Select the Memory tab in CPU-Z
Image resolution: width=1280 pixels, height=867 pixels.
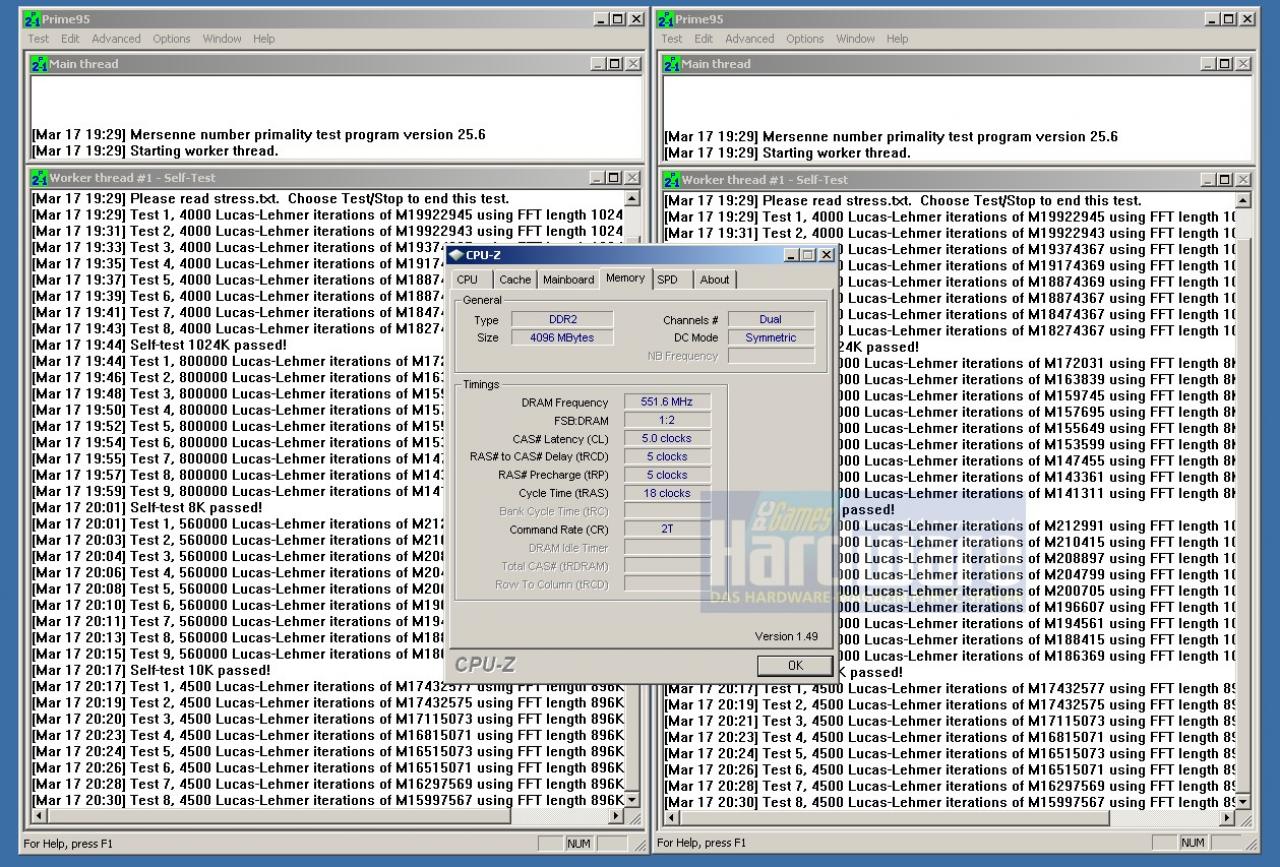pyautogui.click(x=625, y=278)
